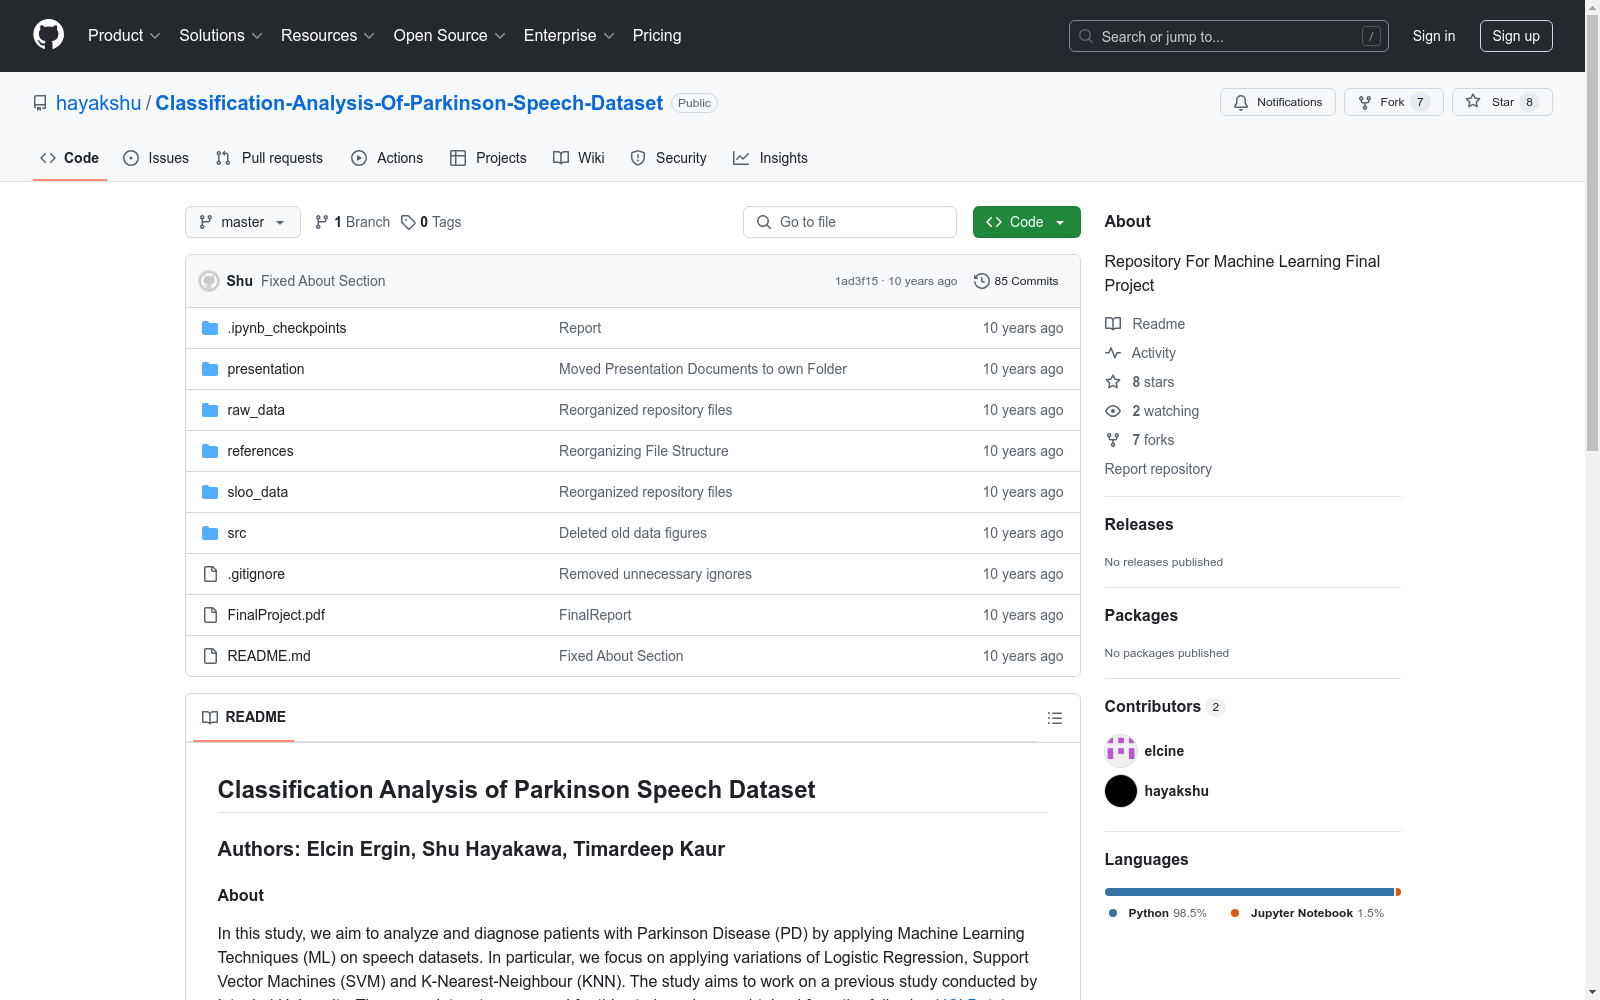Click the Notifications button

point(1278,102)
